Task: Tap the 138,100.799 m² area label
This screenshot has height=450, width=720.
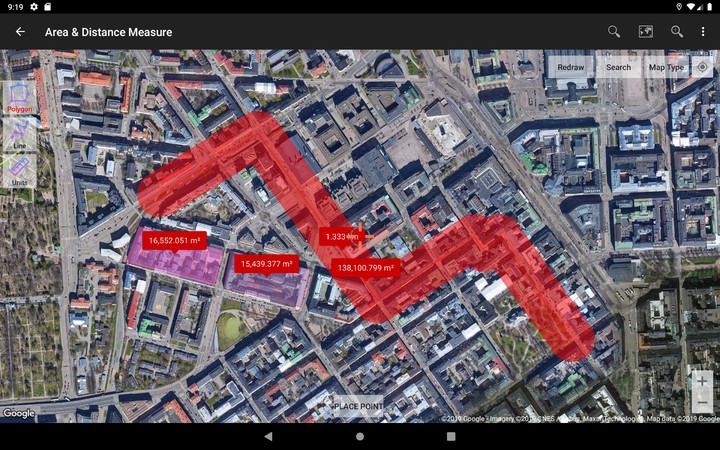Action: pos(366,267)
